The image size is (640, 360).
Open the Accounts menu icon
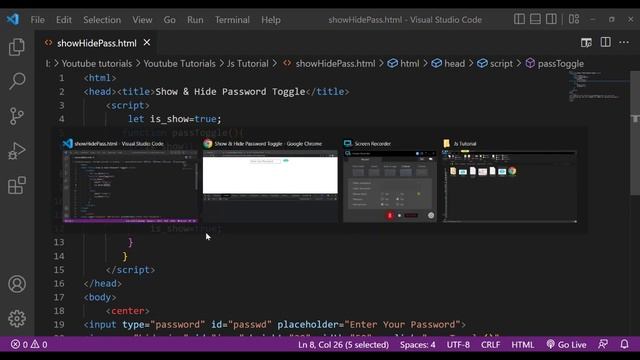click(x=17, y=284)
